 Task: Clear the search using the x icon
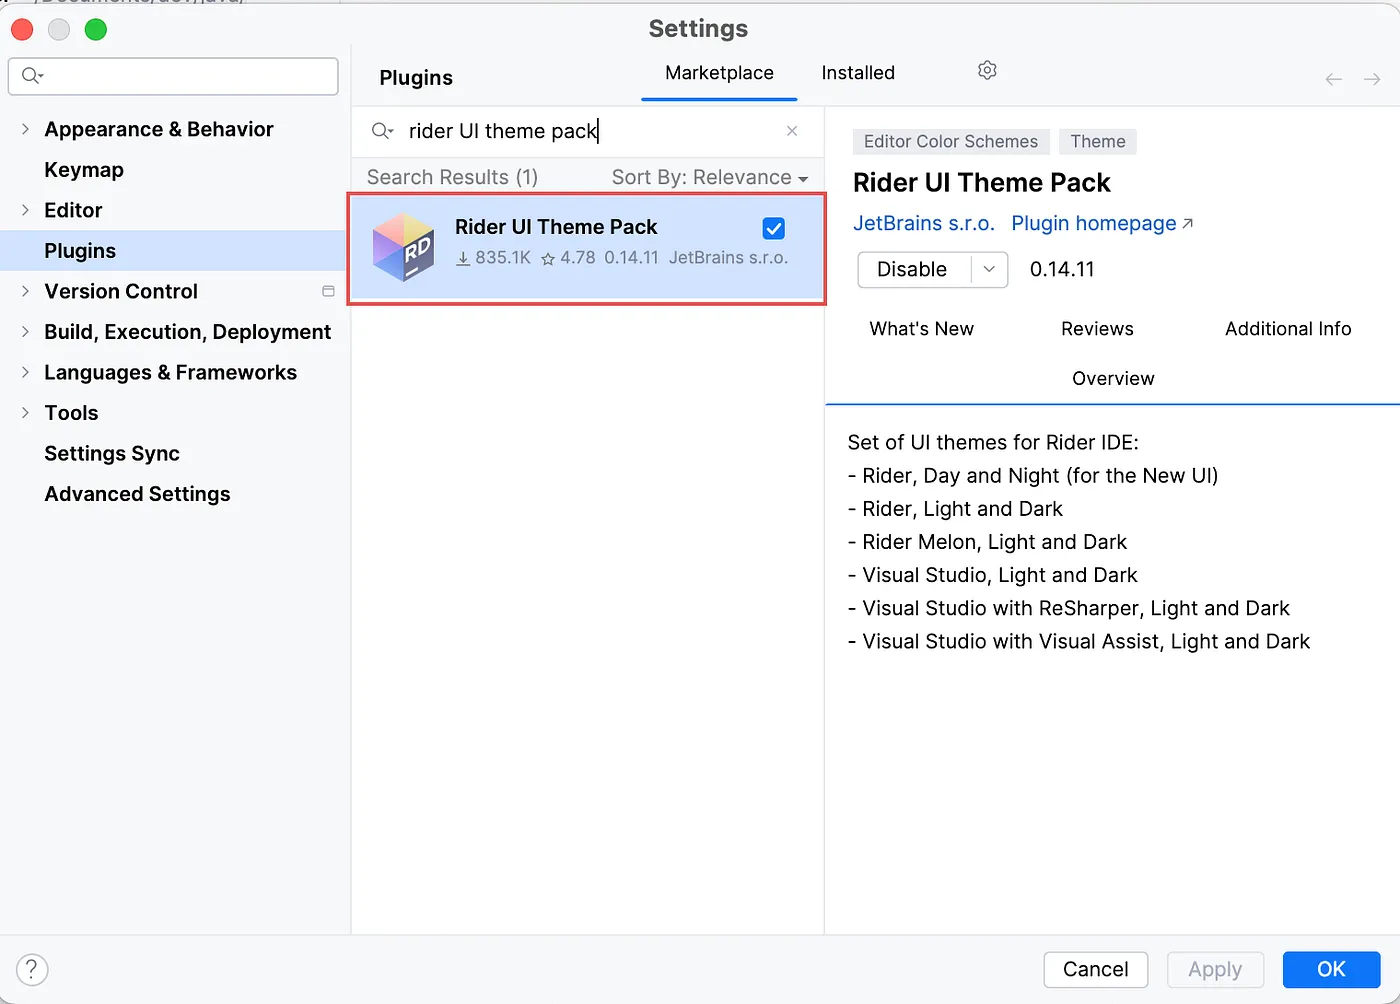point(792,131)
